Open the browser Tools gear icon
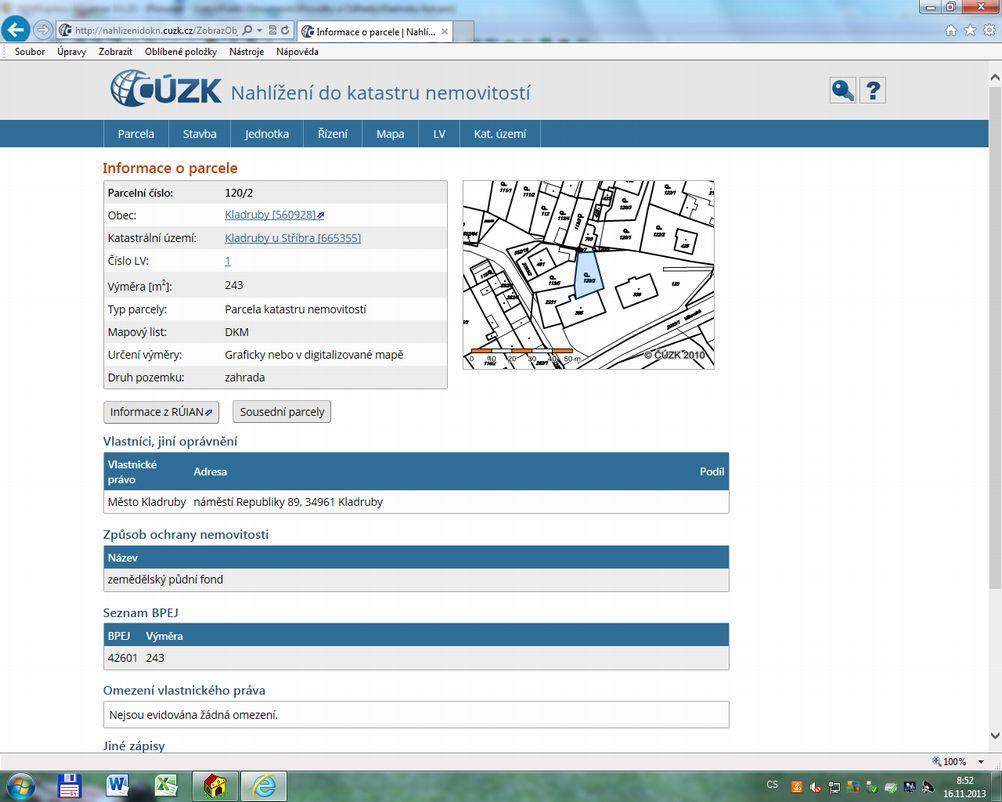 pos(989,30)
